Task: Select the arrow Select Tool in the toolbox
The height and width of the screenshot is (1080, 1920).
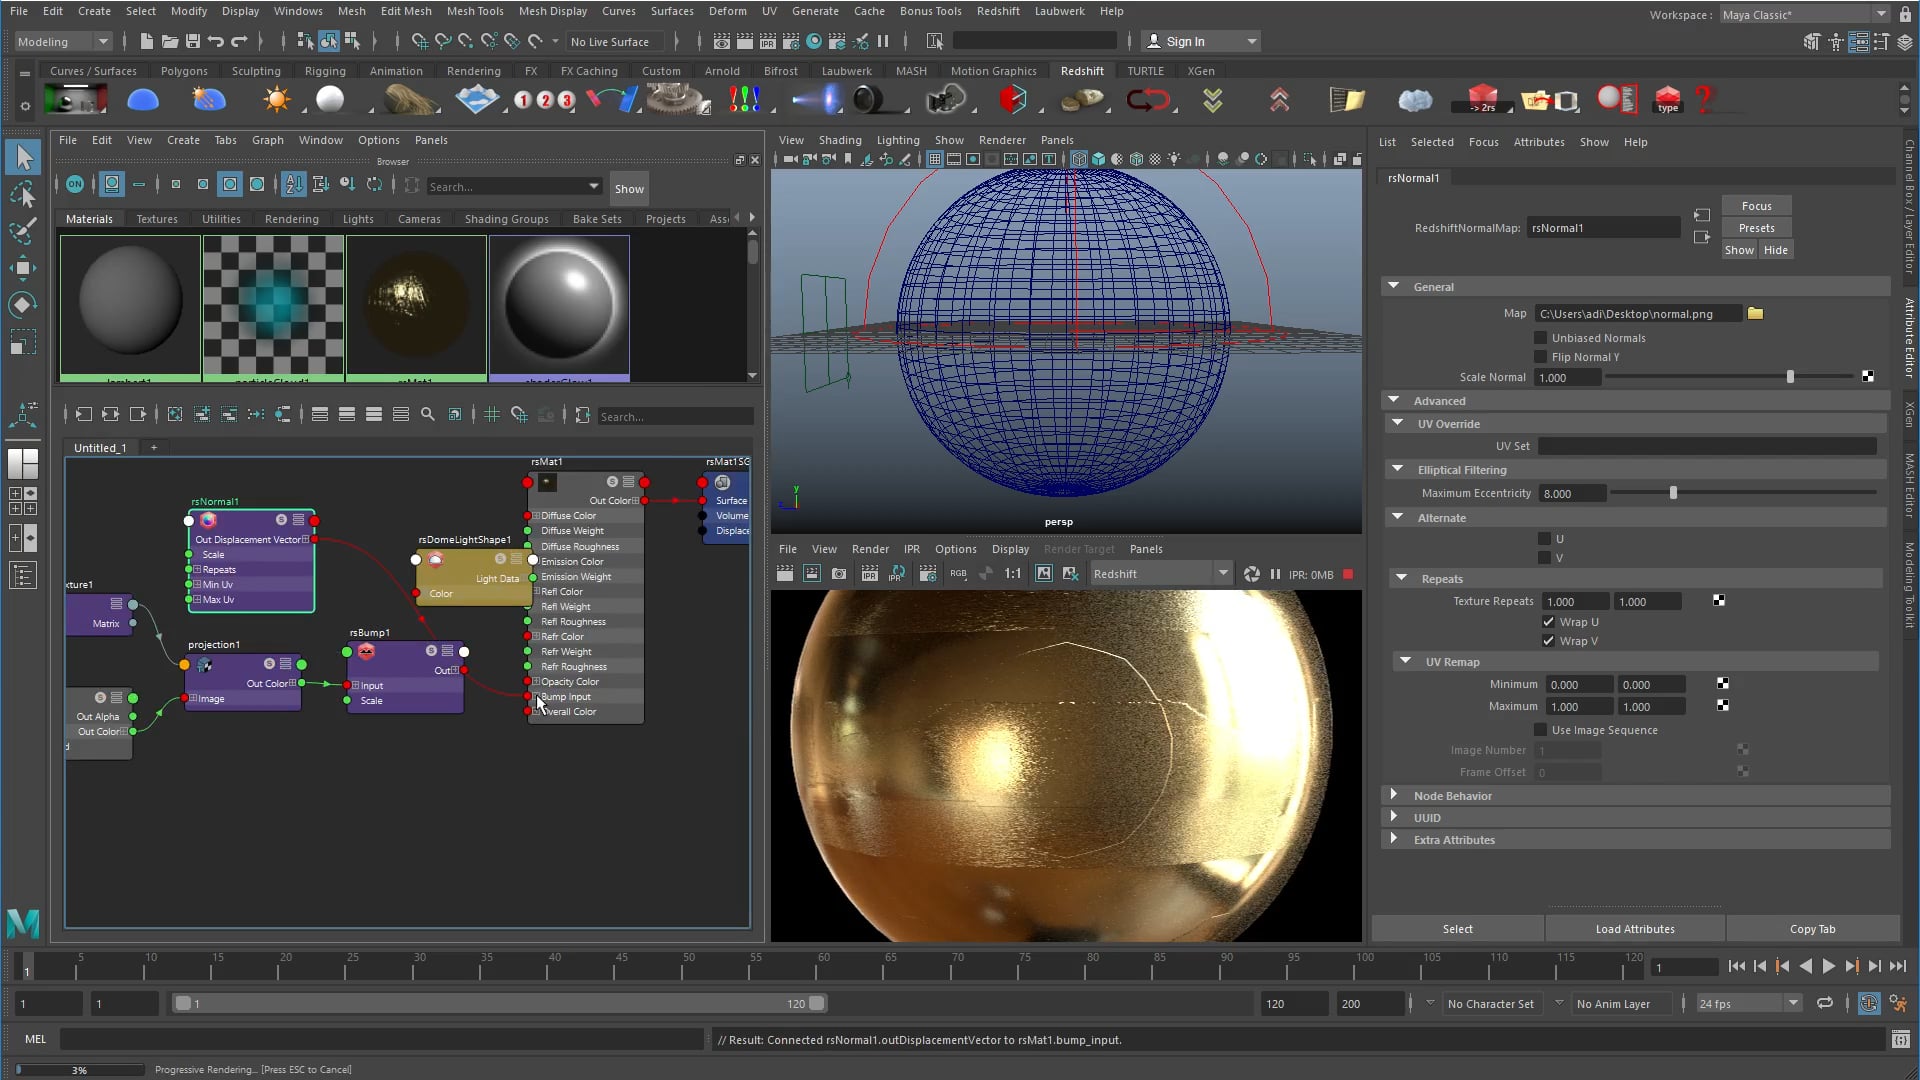Action: (22, 157)
